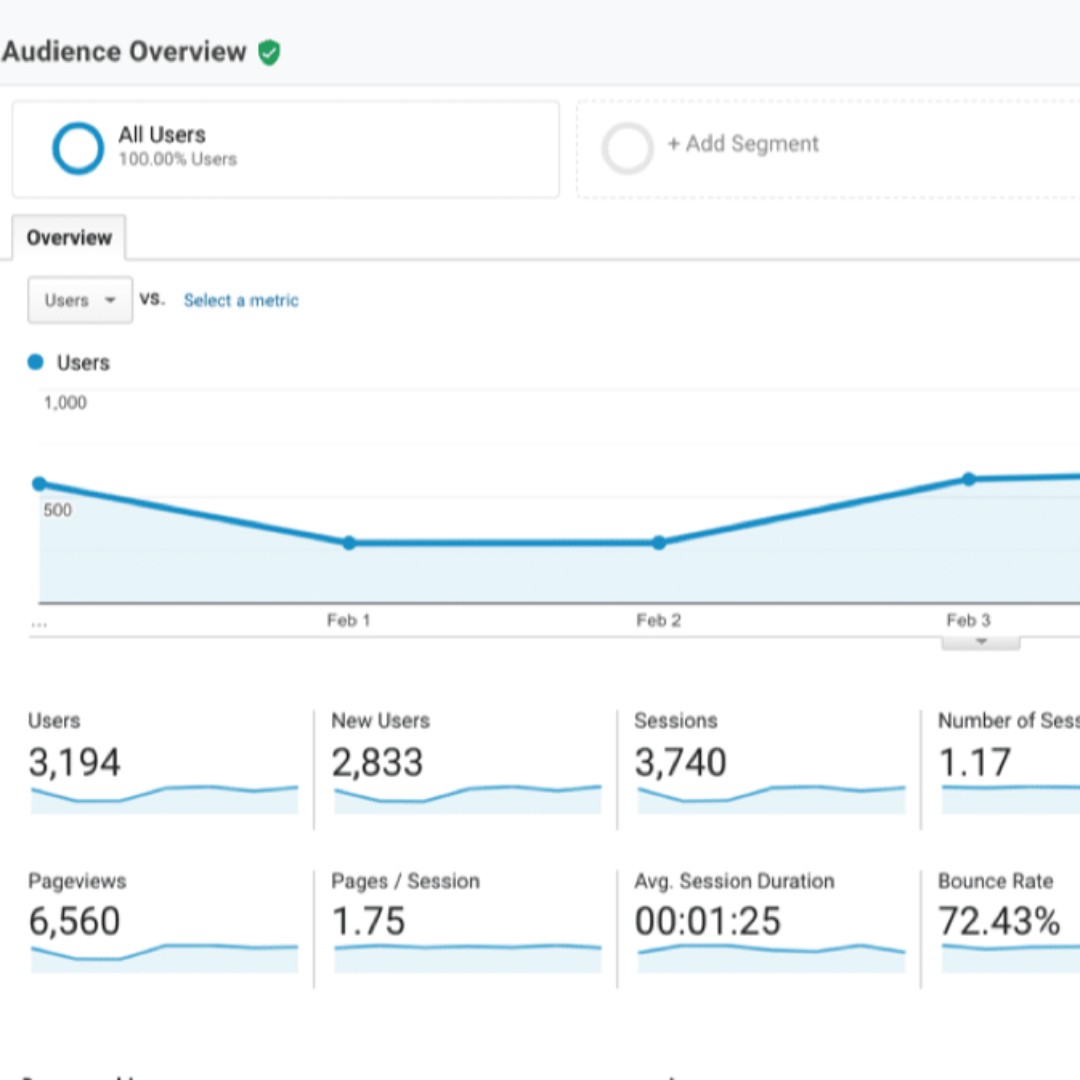This screenshot has height=1080, width=1080.
Task: Click the empty Add Segment circle icon
Action: tap(627, 148)
